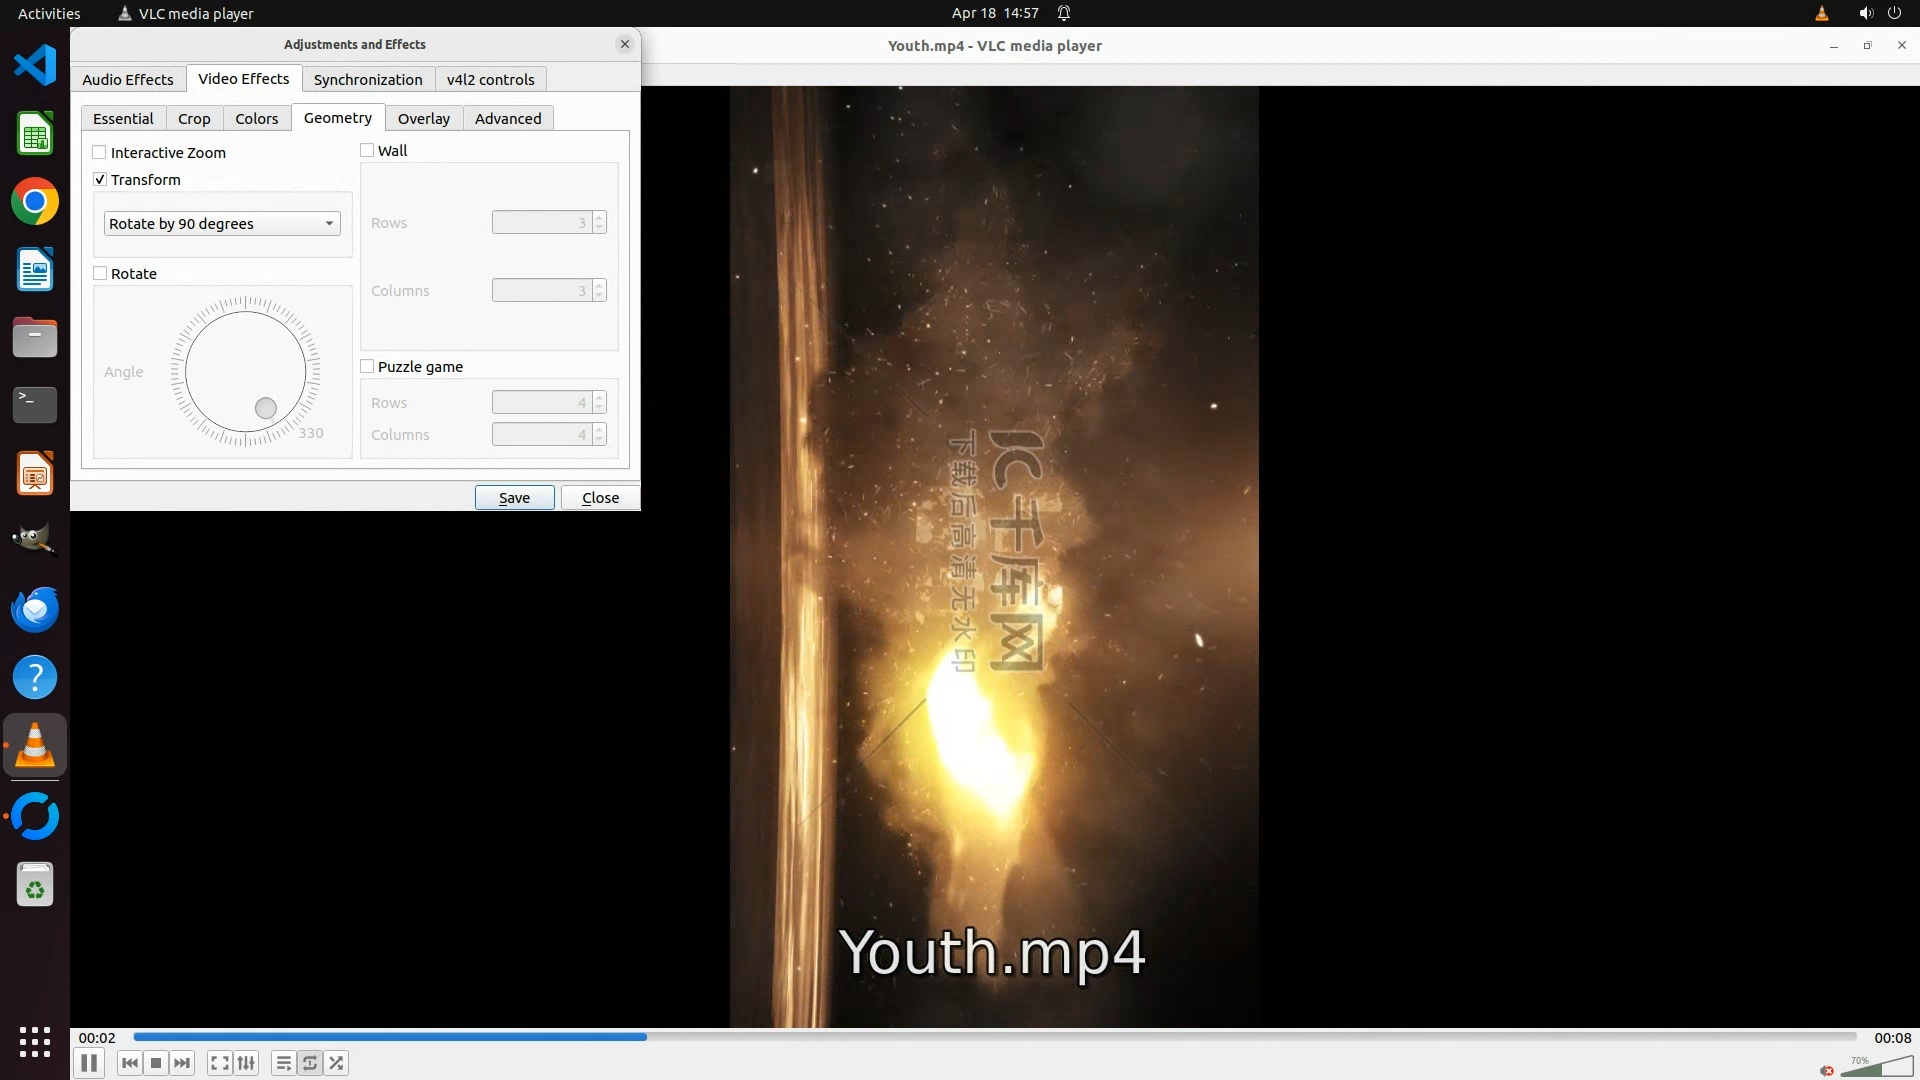1920x1080 pixels.
Task: Increase the Puzzle game Columns spinner value
Action: [x=599, y=429]
